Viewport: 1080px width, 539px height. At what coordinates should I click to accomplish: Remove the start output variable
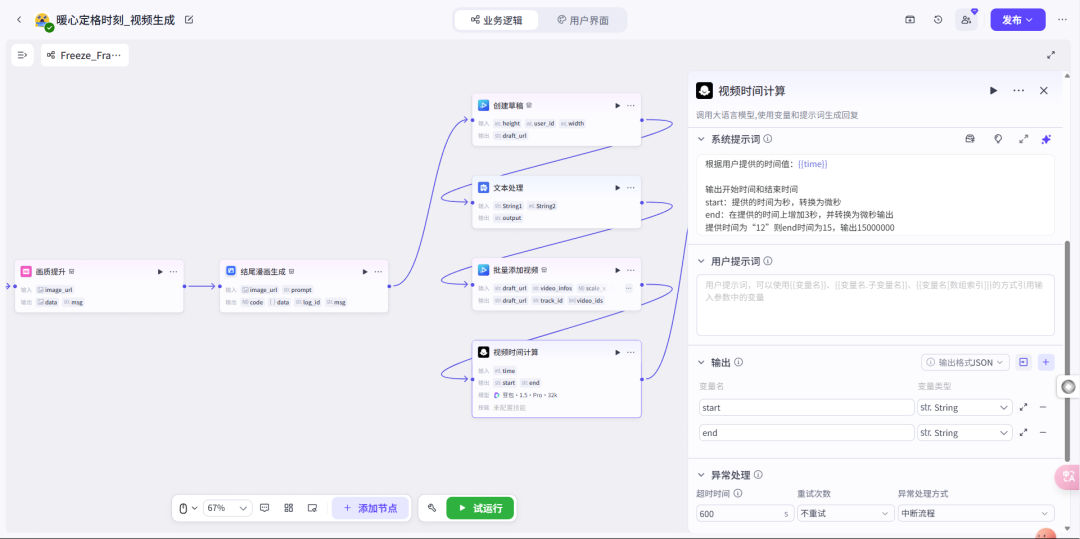coord(1043,408)
